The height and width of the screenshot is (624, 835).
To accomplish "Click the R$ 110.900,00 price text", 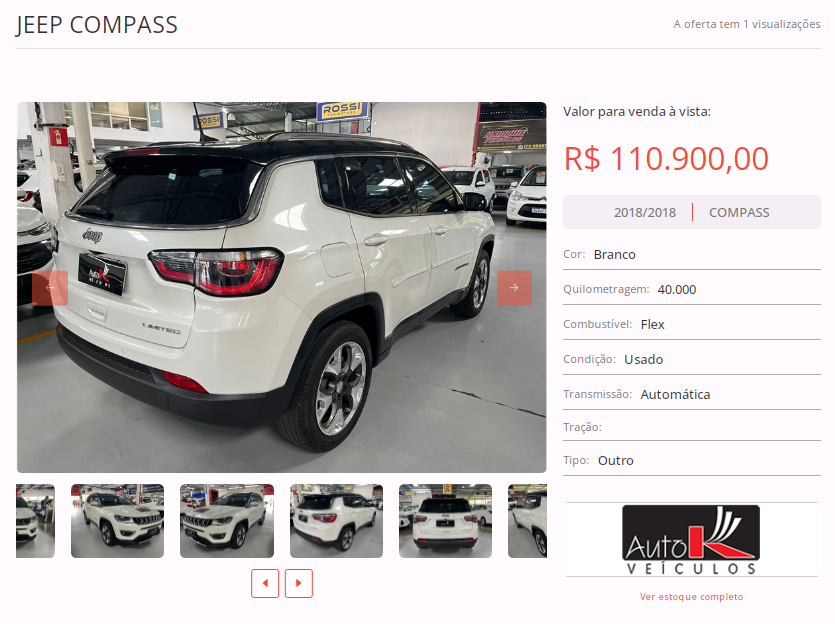I will (666, 159).
